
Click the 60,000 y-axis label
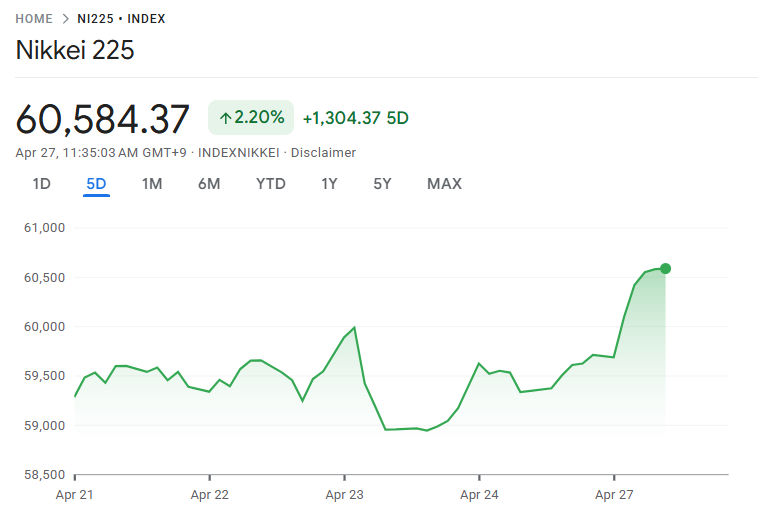[44, 327]
